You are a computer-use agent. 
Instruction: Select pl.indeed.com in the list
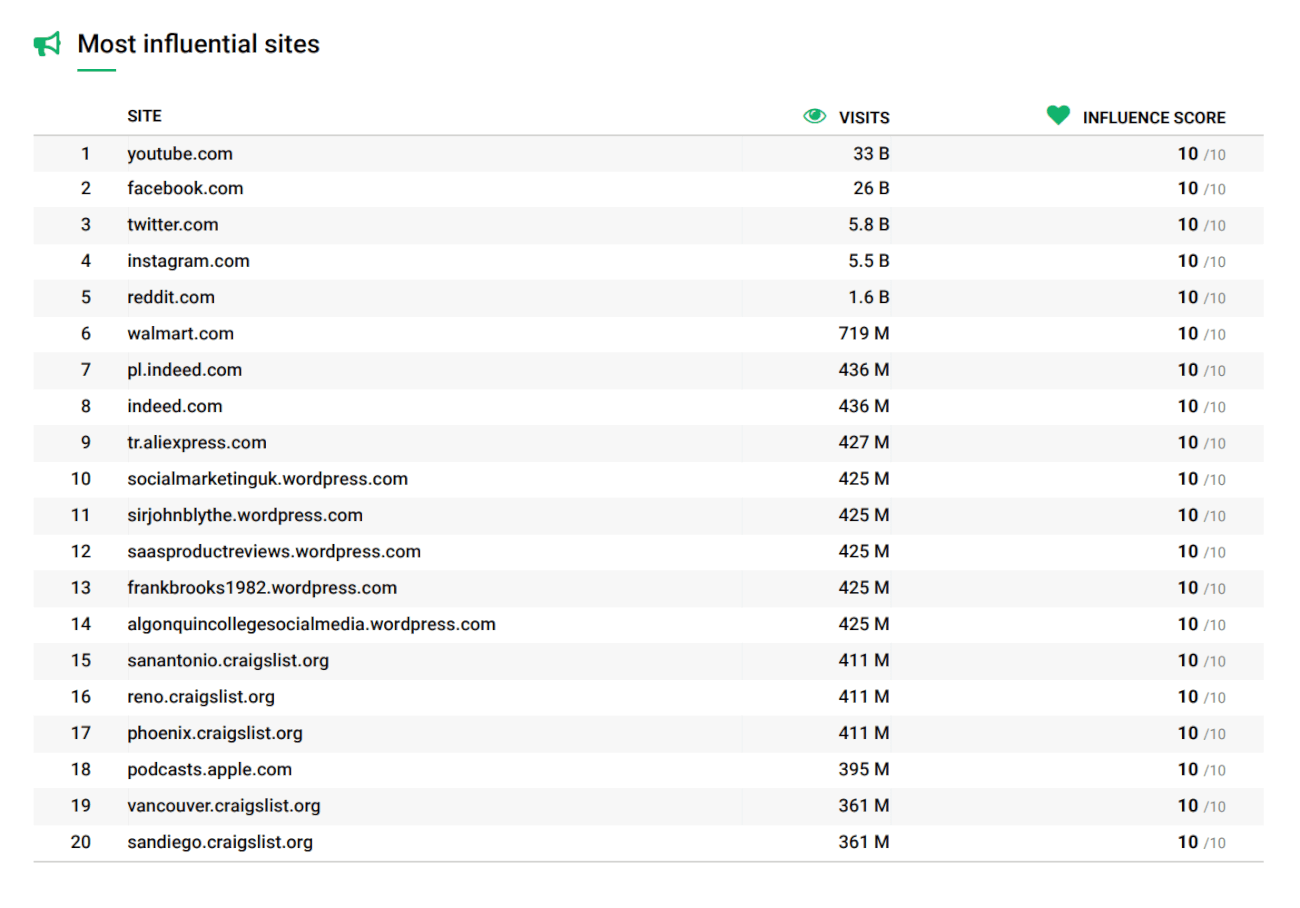pyautogui.click(x=184, y=370)
